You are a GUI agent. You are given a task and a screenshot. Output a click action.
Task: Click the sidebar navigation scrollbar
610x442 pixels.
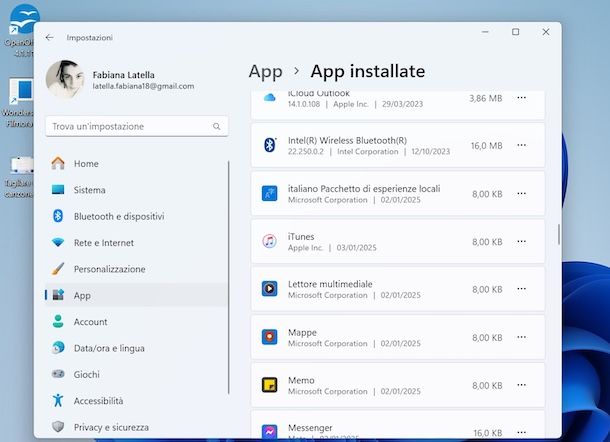point(228,277)
